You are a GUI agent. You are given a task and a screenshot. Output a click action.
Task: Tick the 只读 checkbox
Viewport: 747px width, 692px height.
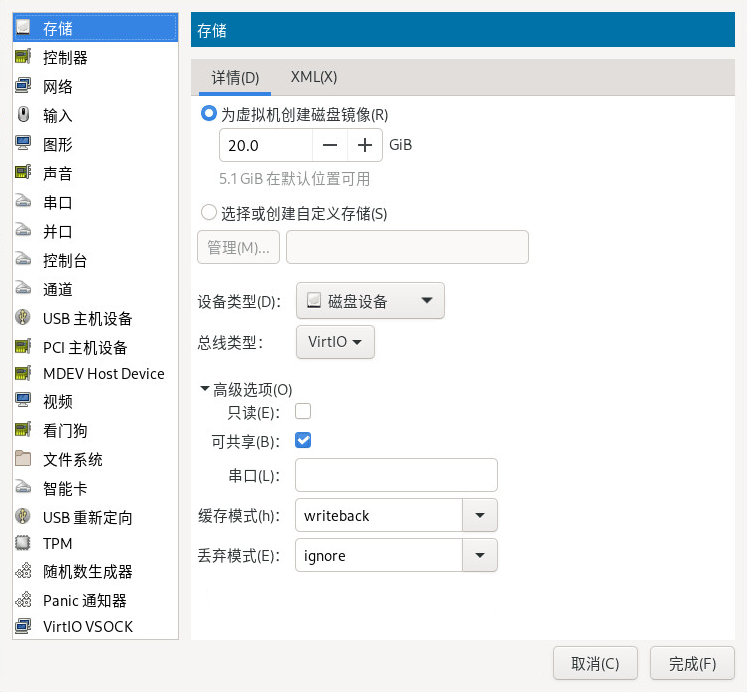303,411
